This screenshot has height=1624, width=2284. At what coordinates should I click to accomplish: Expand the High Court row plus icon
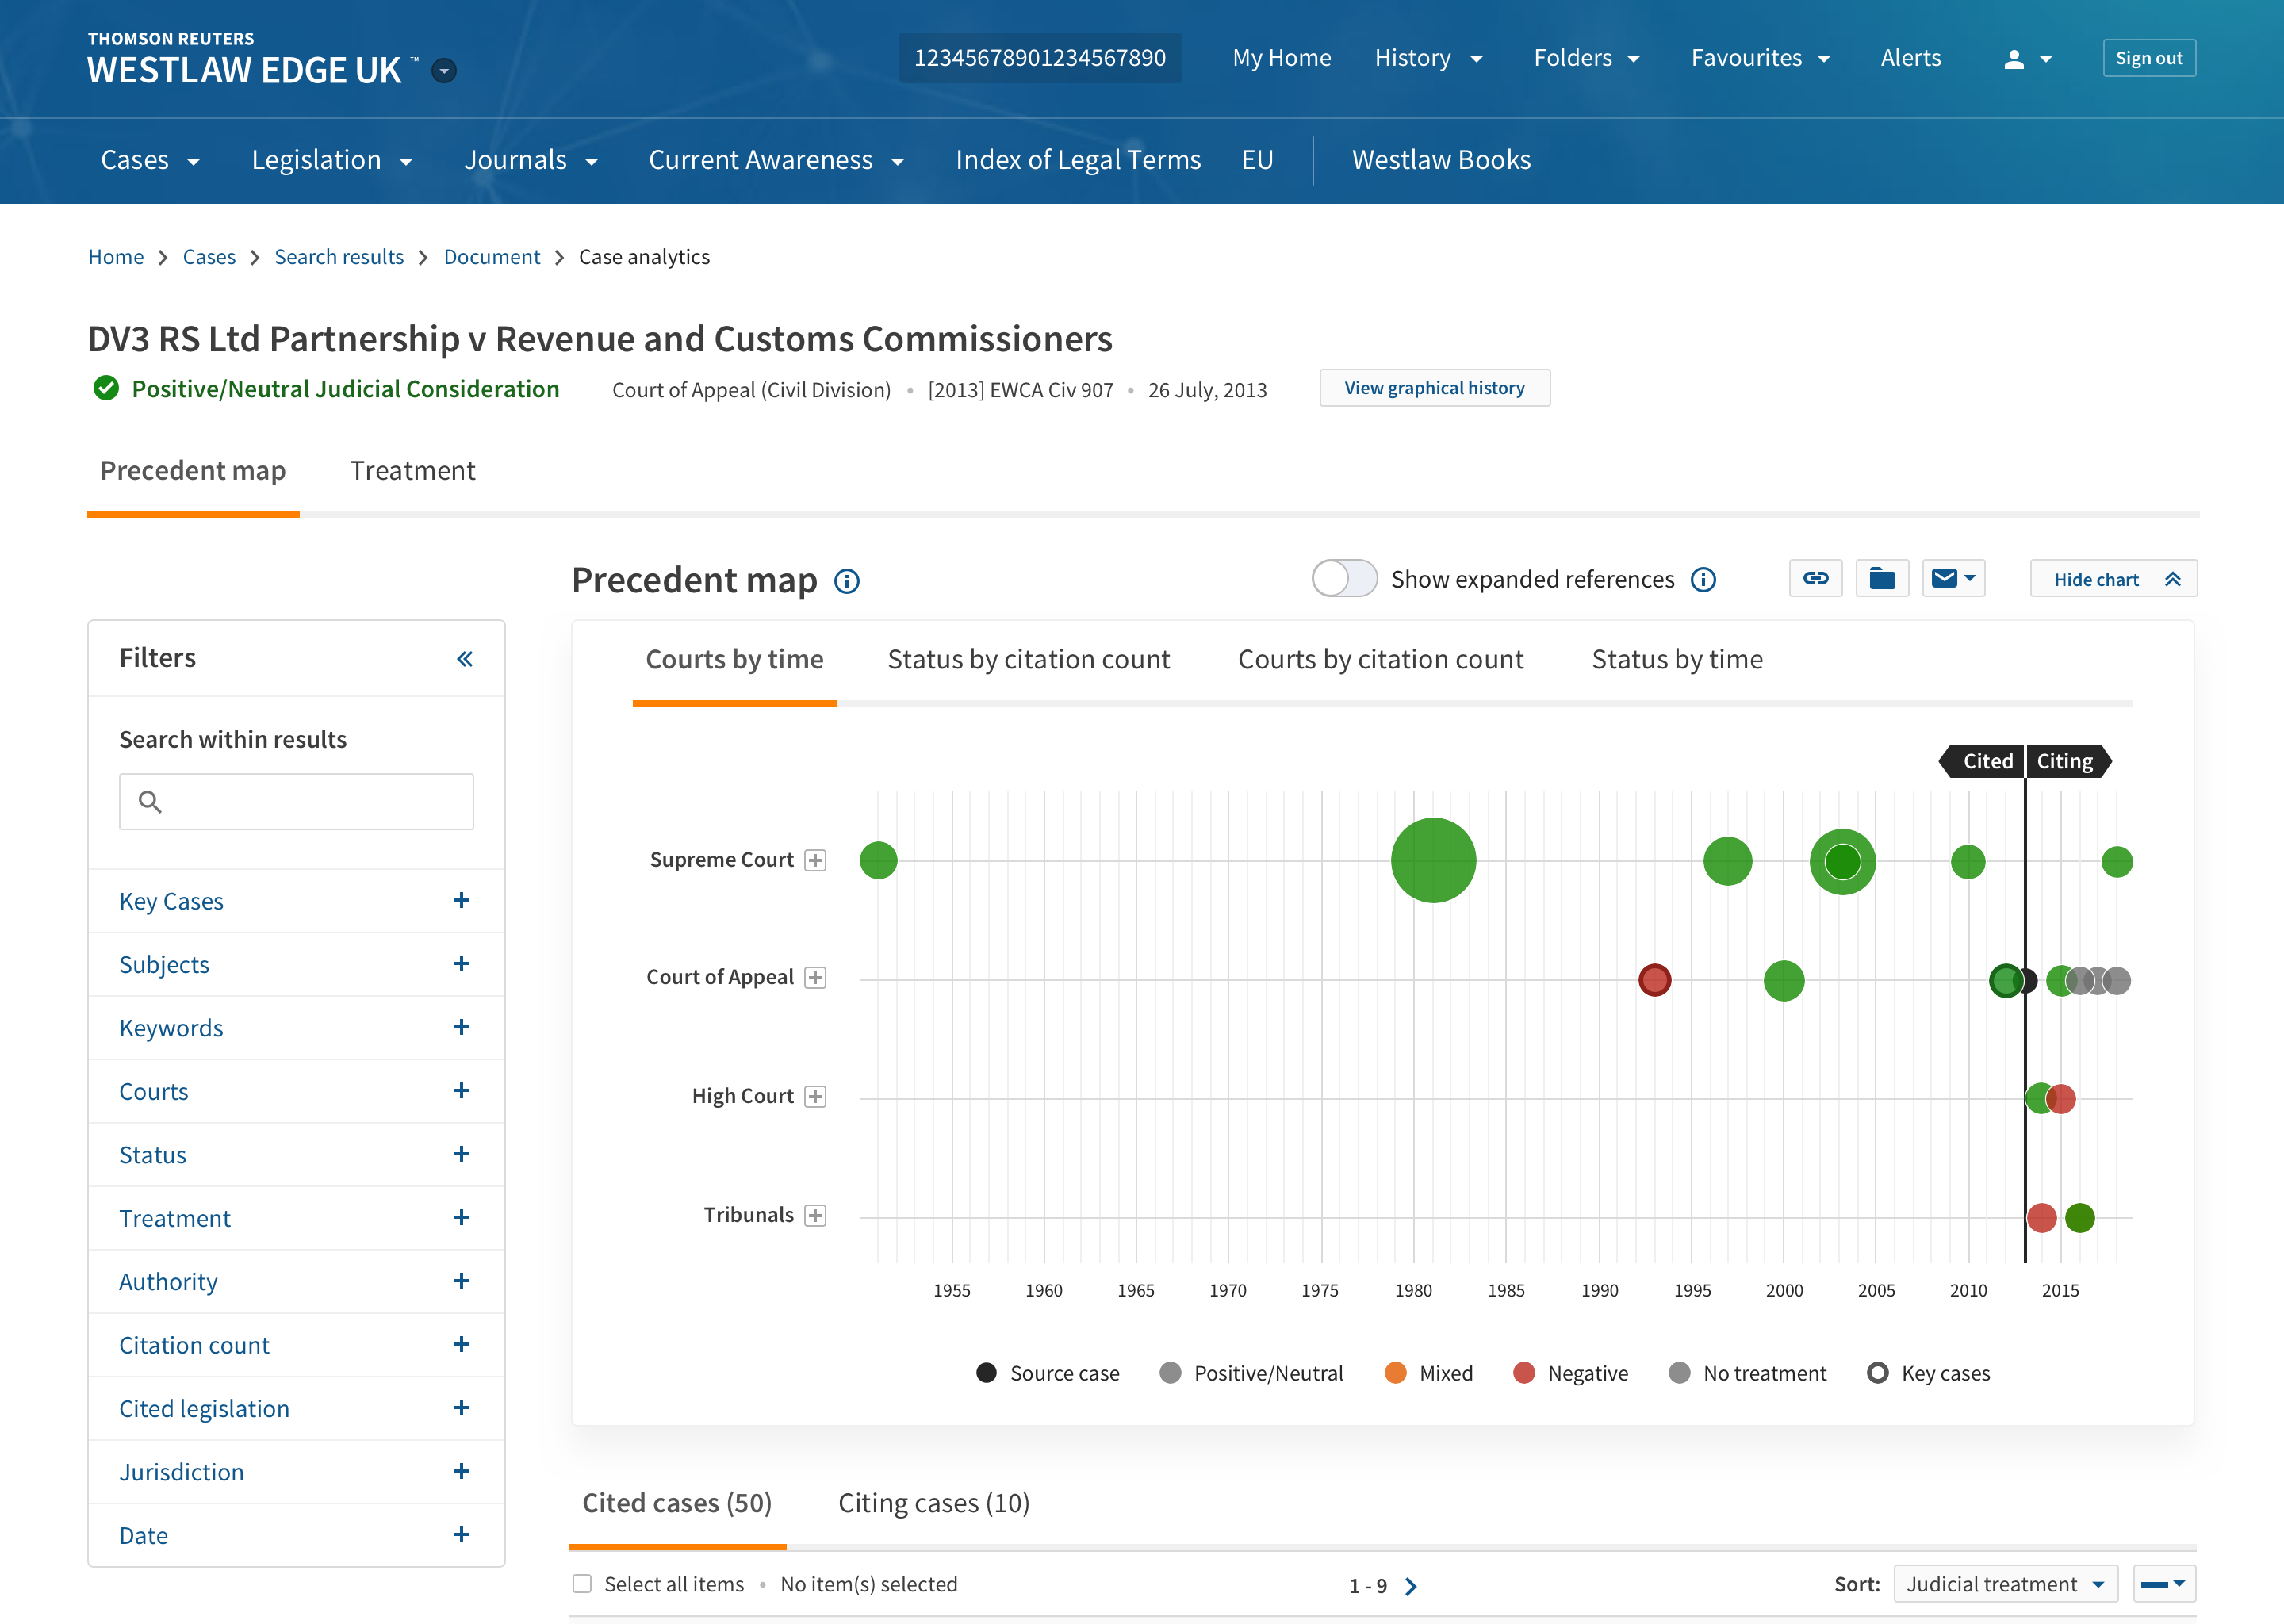tap(815, 1096)
